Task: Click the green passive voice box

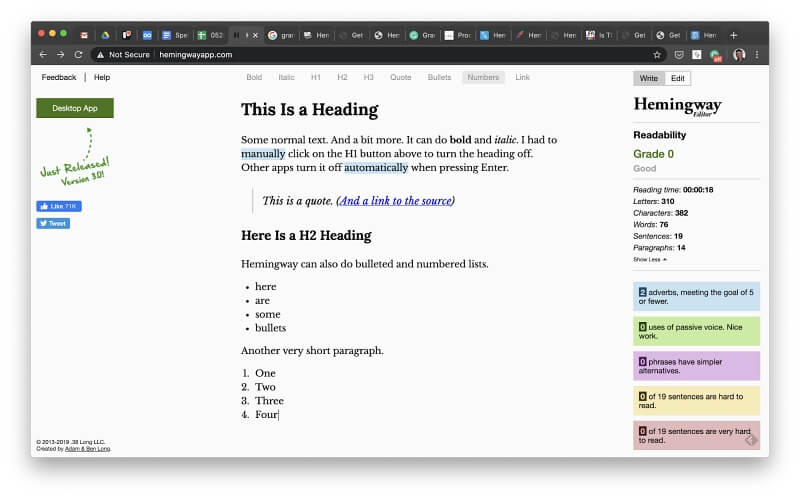Action: (x=696, y=331)
